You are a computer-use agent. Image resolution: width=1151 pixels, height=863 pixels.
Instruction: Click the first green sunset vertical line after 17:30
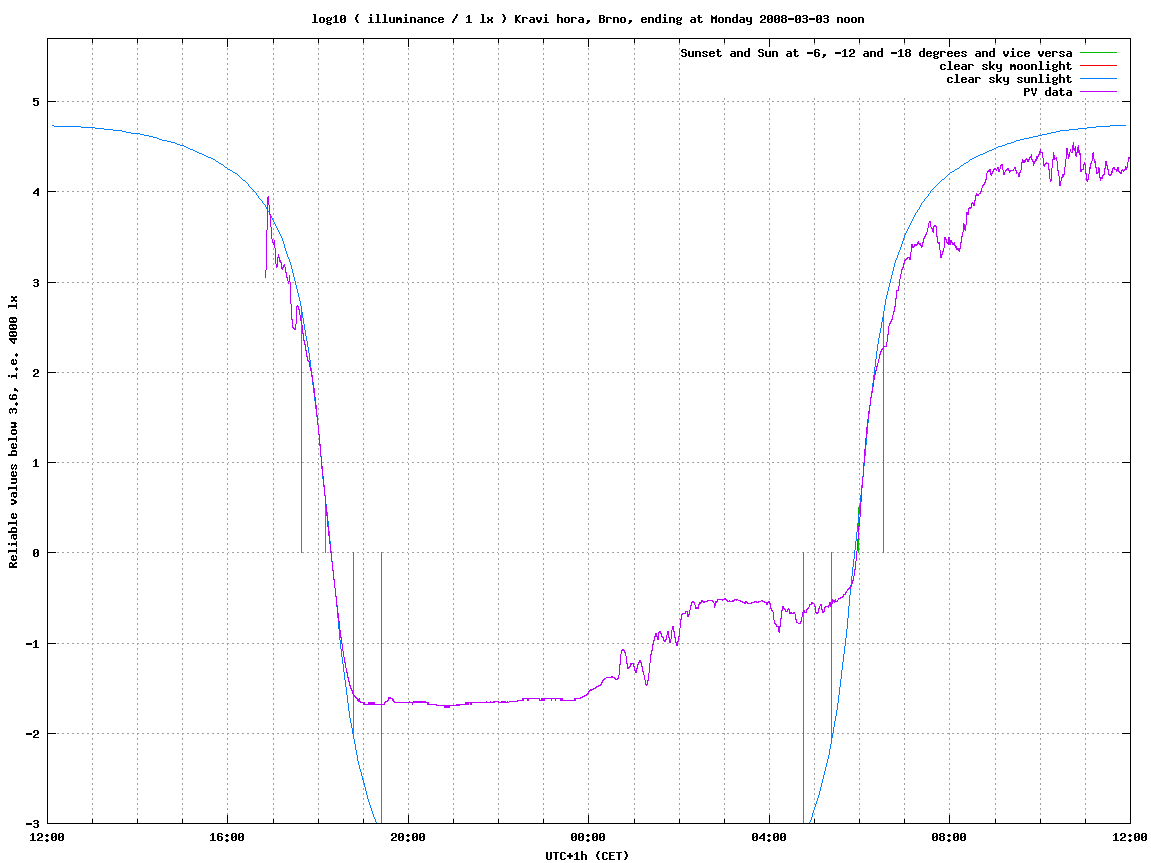(302, 433)
